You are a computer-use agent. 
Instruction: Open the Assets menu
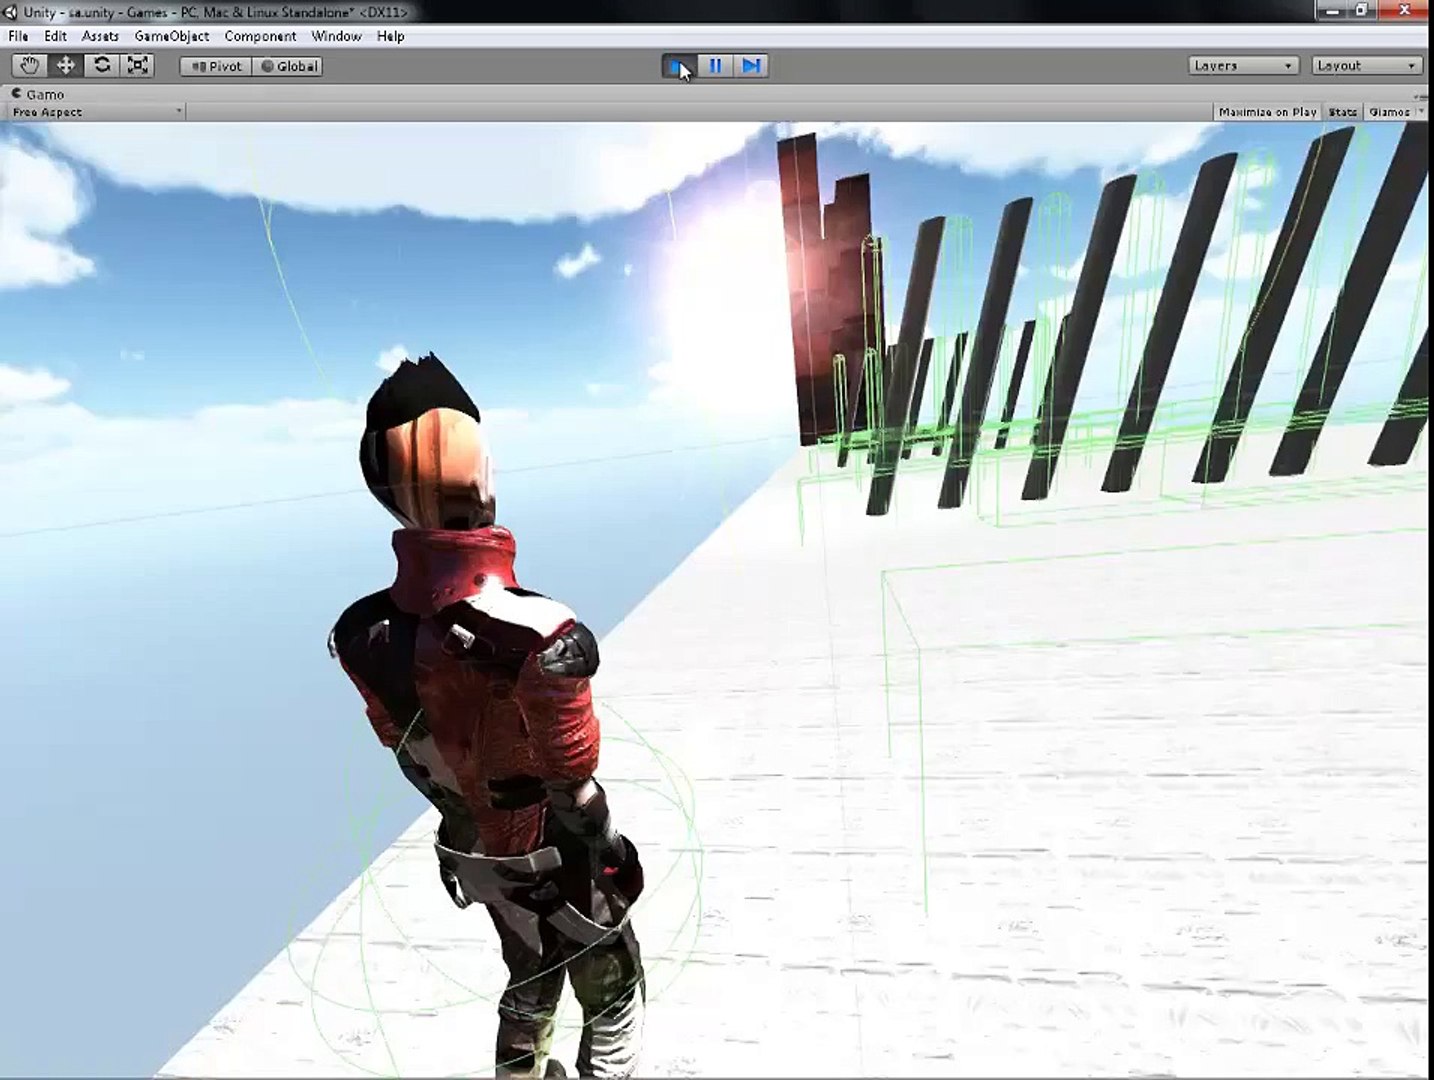click(x=100, y=36)
